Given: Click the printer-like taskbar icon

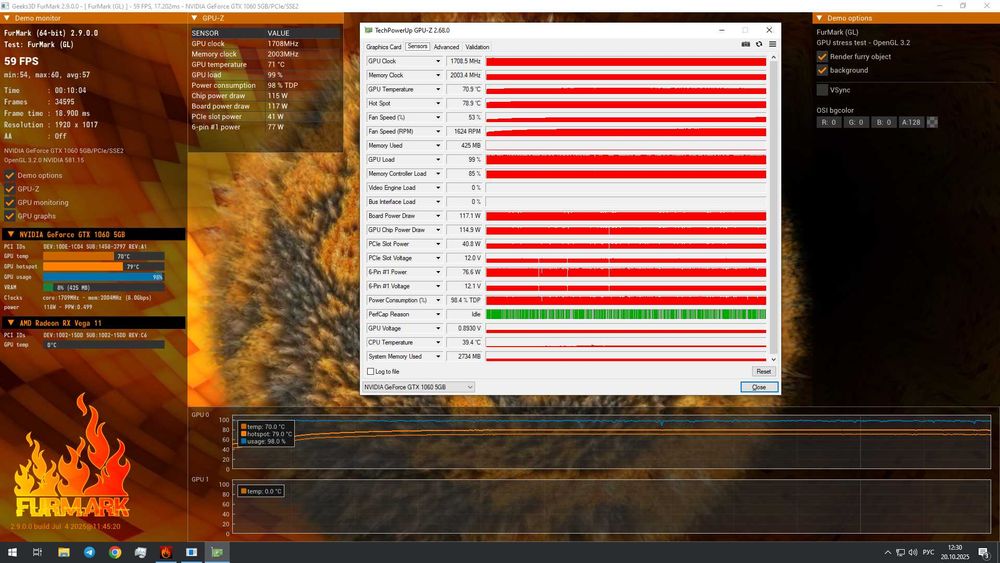Looking at the screenshot, I should pyautogui.click(x=140, y=552).
